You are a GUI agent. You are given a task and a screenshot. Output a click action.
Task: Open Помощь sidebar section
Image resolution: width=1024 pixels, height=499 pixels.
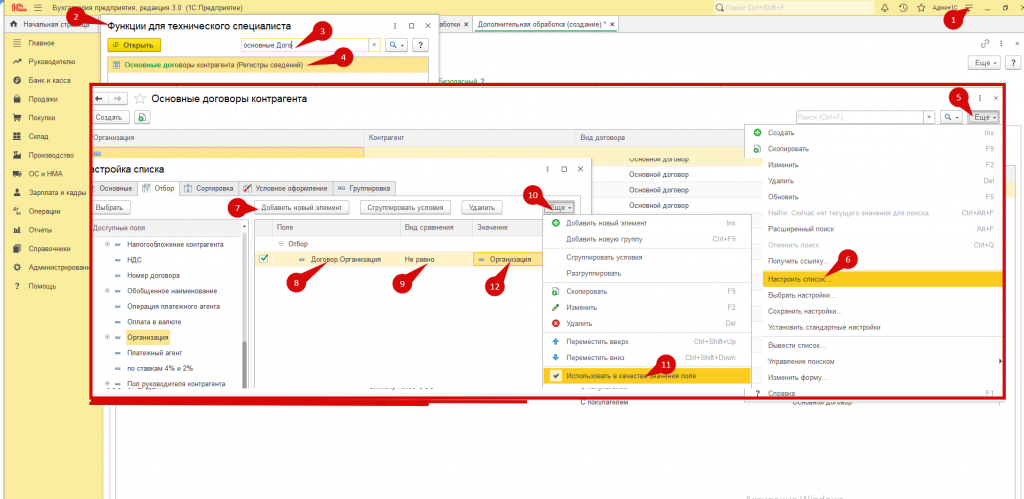42,286
